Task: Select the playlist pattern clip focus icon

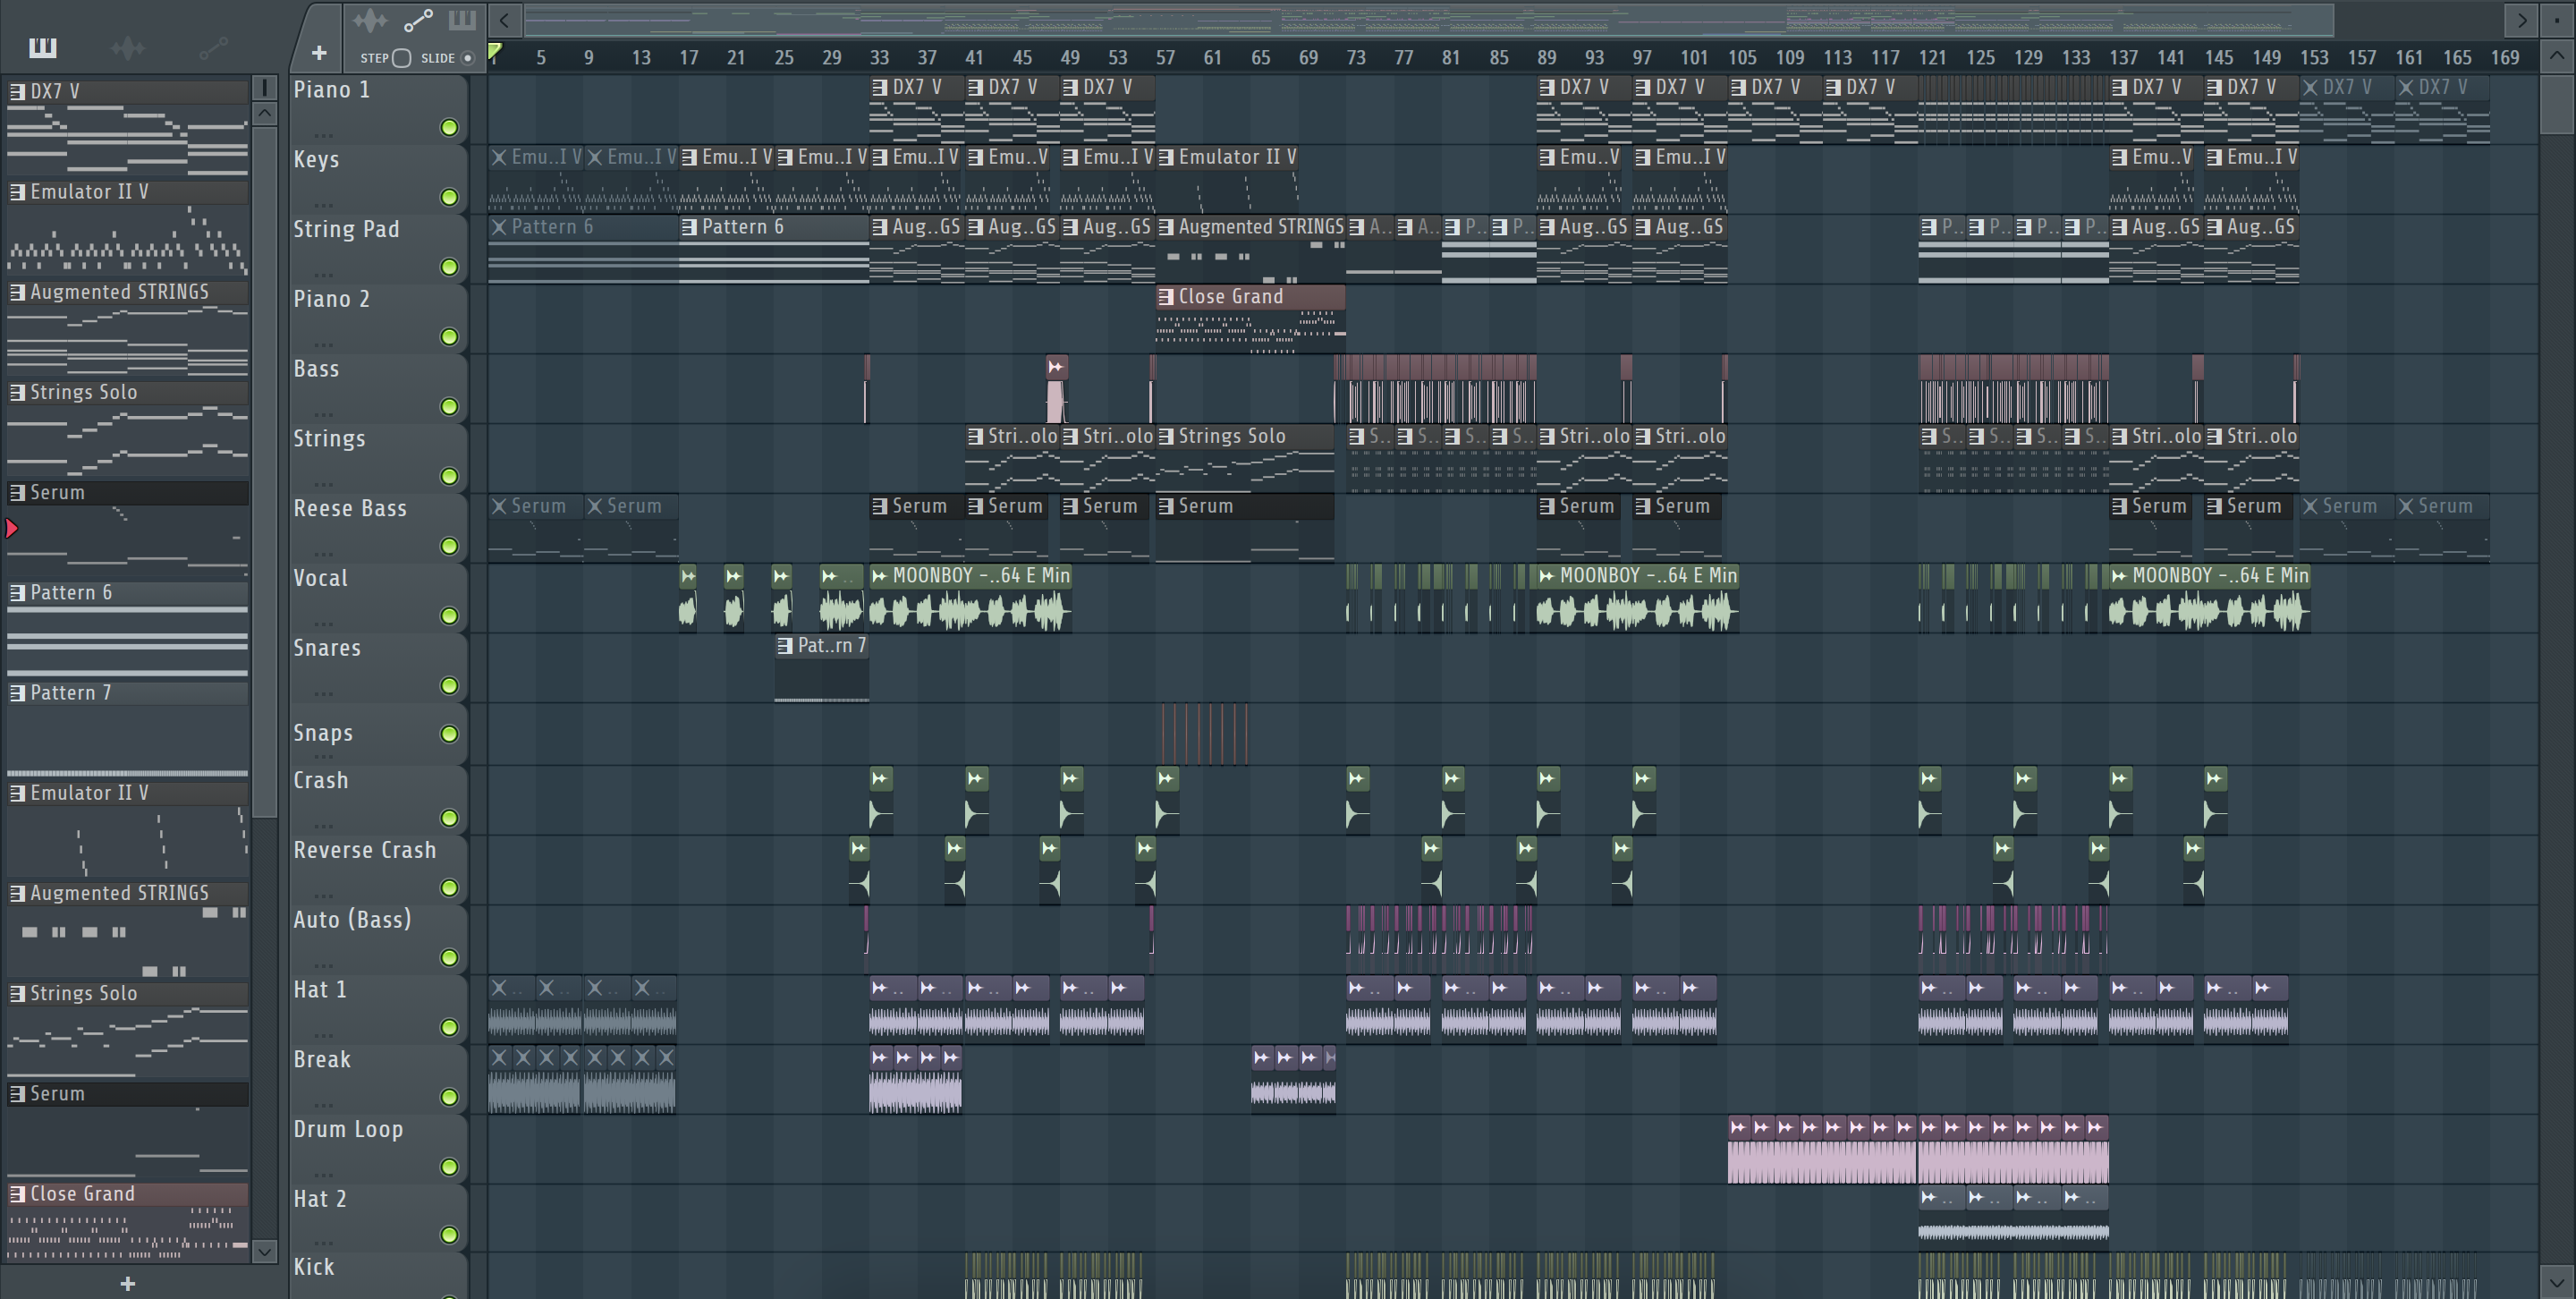Action: pyautogui.click(x=462, y=20)
